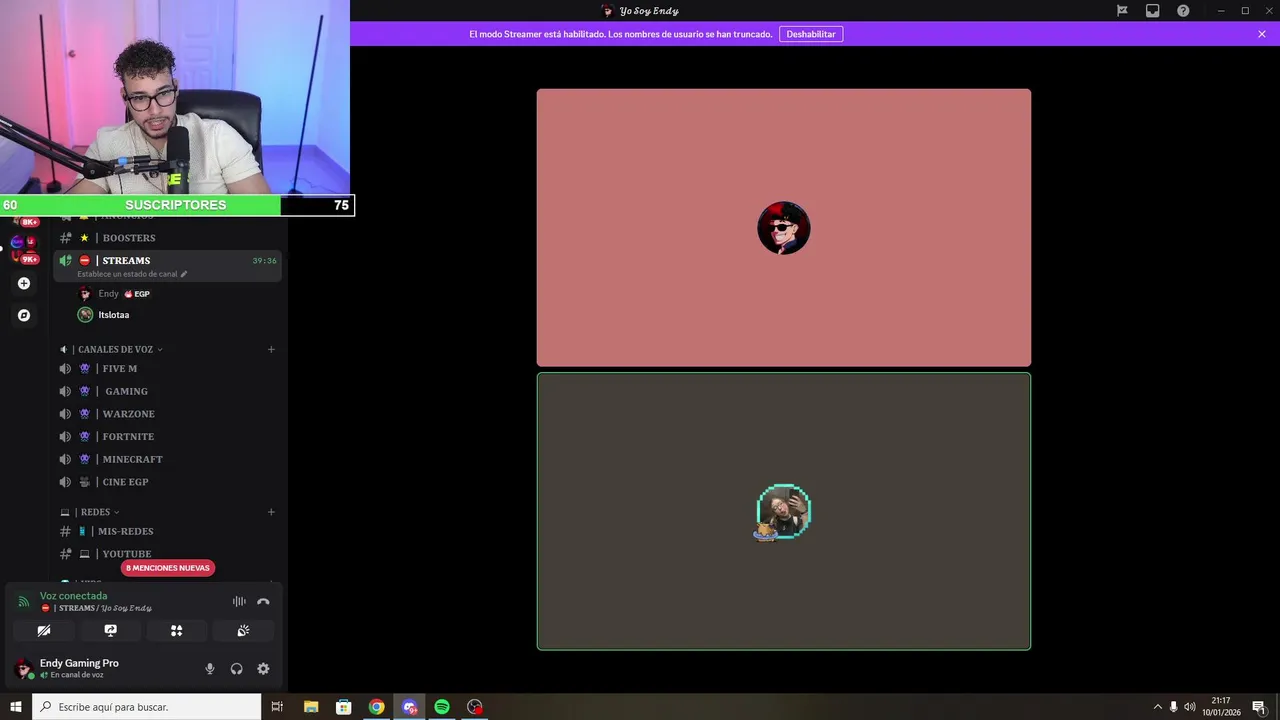Open the Discord help icon

coord(1183,11)
